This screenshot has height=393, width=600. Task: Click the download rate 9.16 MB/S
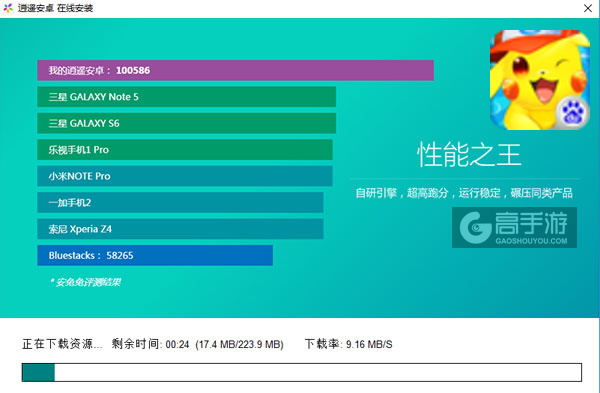click(369, 344)
